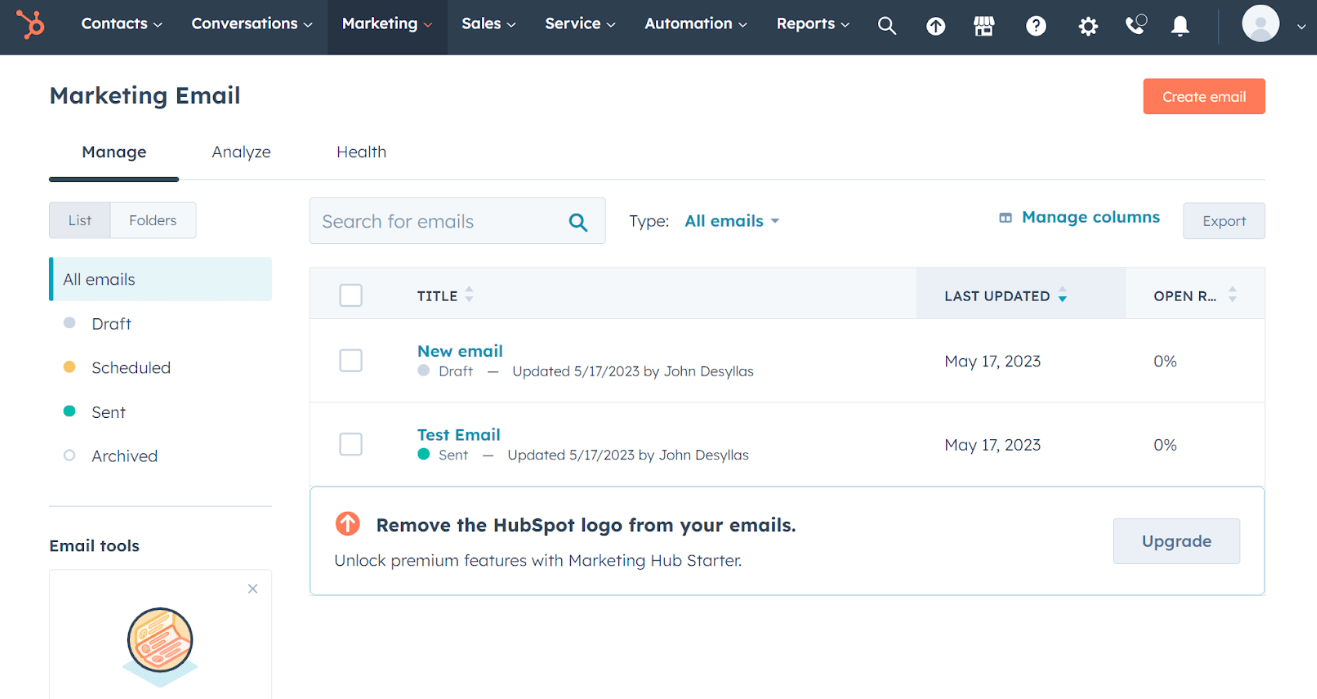Screen dimensions: 1317x699
Task: Expand the Contacts menu
Action: point(121,23)
